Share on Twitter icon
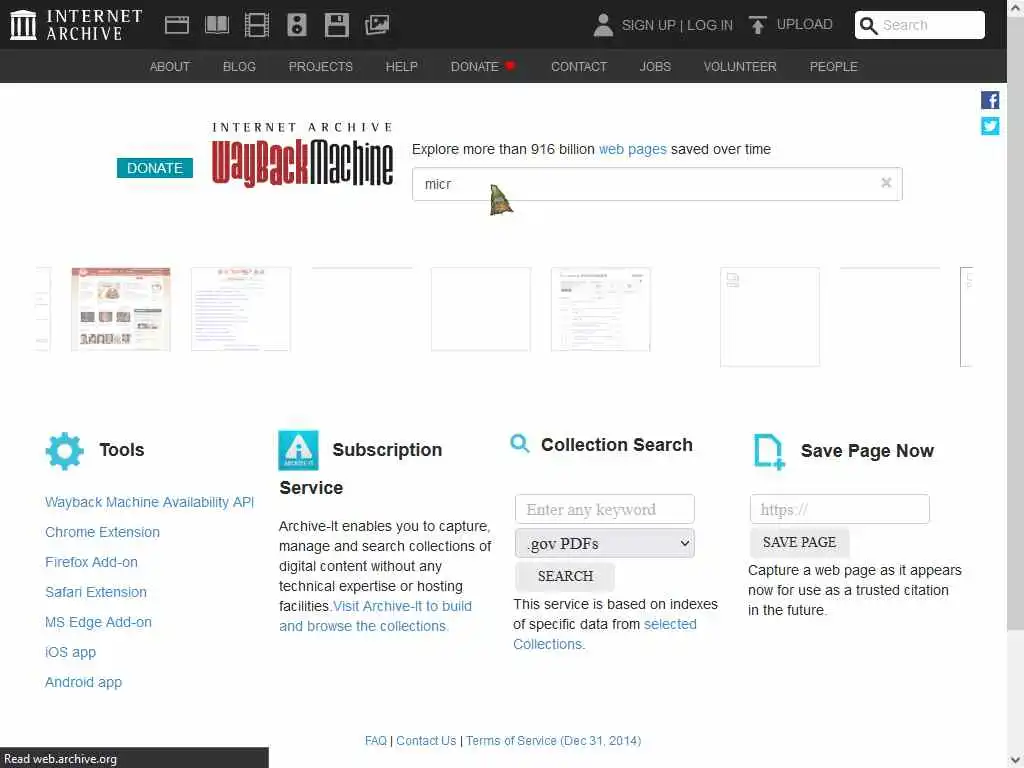The width and height of the screenshot is (1024, 768). [990, 125]
